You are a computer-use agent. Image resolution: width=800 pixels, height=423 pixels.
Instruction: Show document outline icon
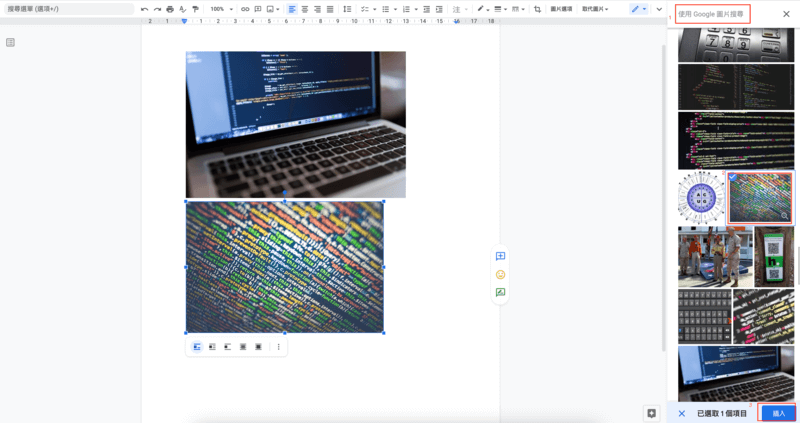pyautogui.click(x=10, y=42)
